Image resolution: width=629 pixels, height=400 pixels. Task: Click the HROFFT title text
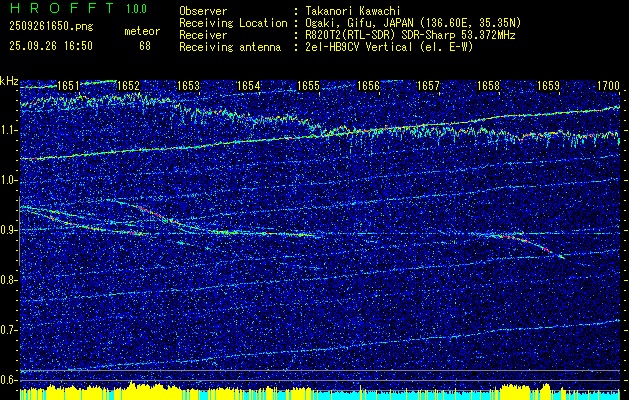click(x=58, y=9)
